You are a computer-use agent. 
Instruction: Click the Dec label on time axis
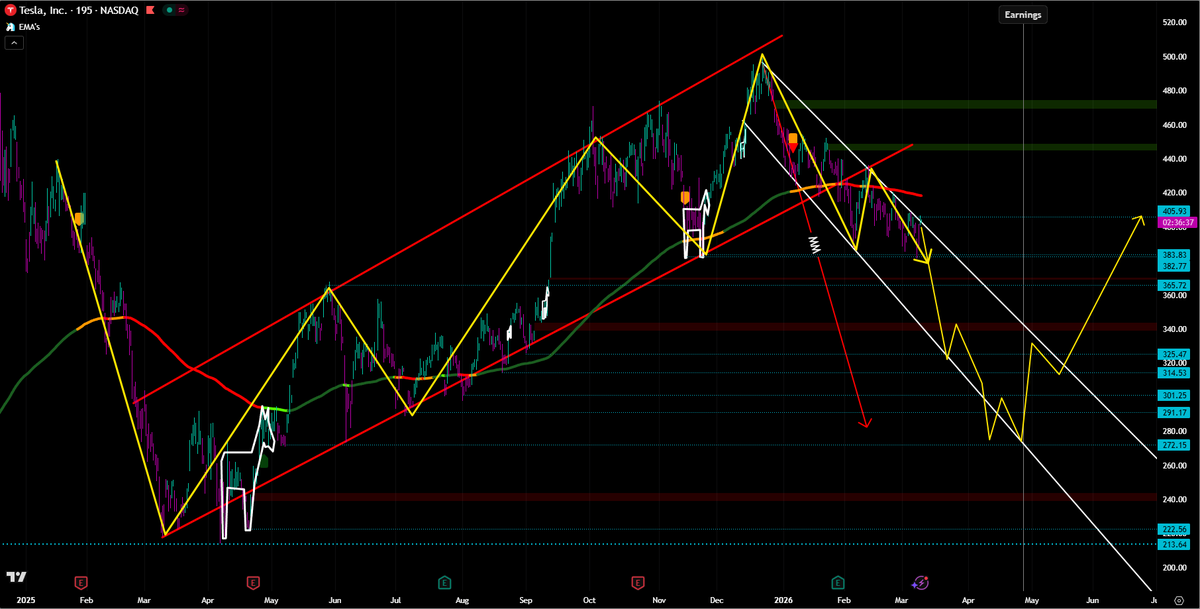pyautogui.click(x=716, y=599)
